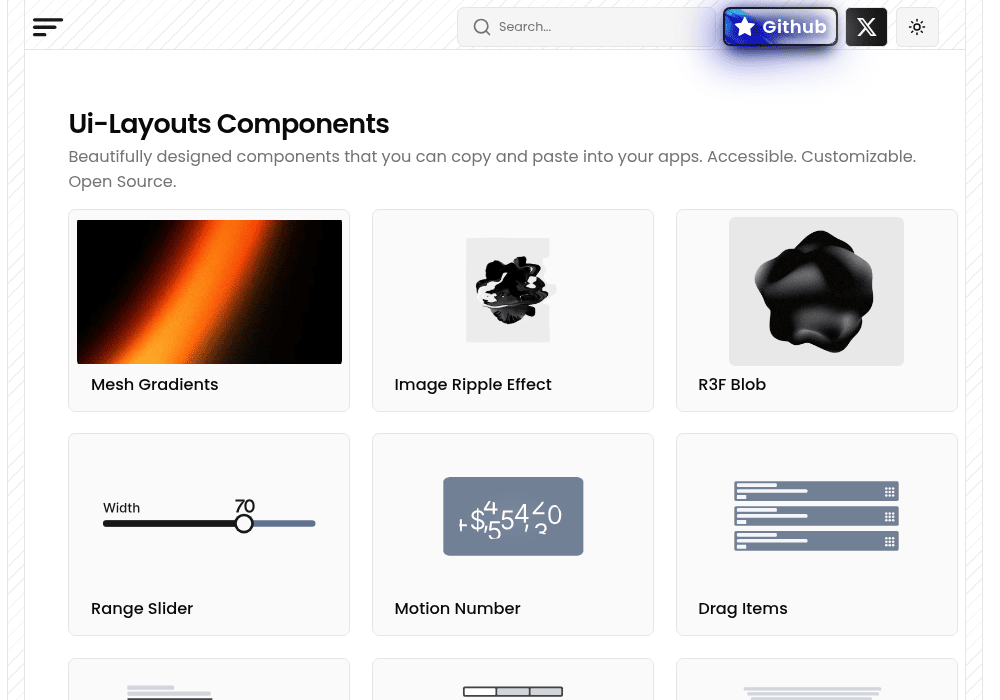Screen dimensions: 1000x700
Task: Click the search magnifier icon
Action: (x=482, y=27)
